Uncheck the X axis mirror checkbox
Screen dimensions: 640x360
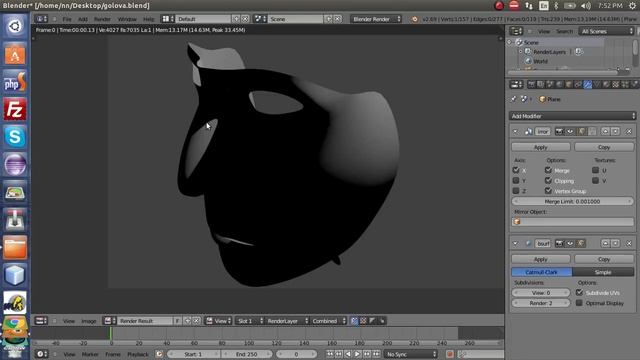pyautogui.click(x=516, y=170)
